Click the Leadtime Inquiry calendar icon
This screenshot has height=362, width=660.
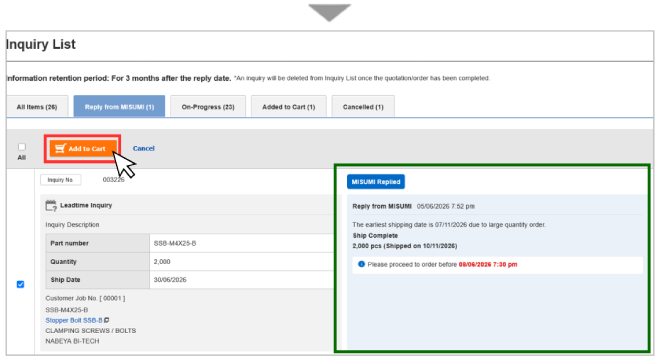(51, 205)
